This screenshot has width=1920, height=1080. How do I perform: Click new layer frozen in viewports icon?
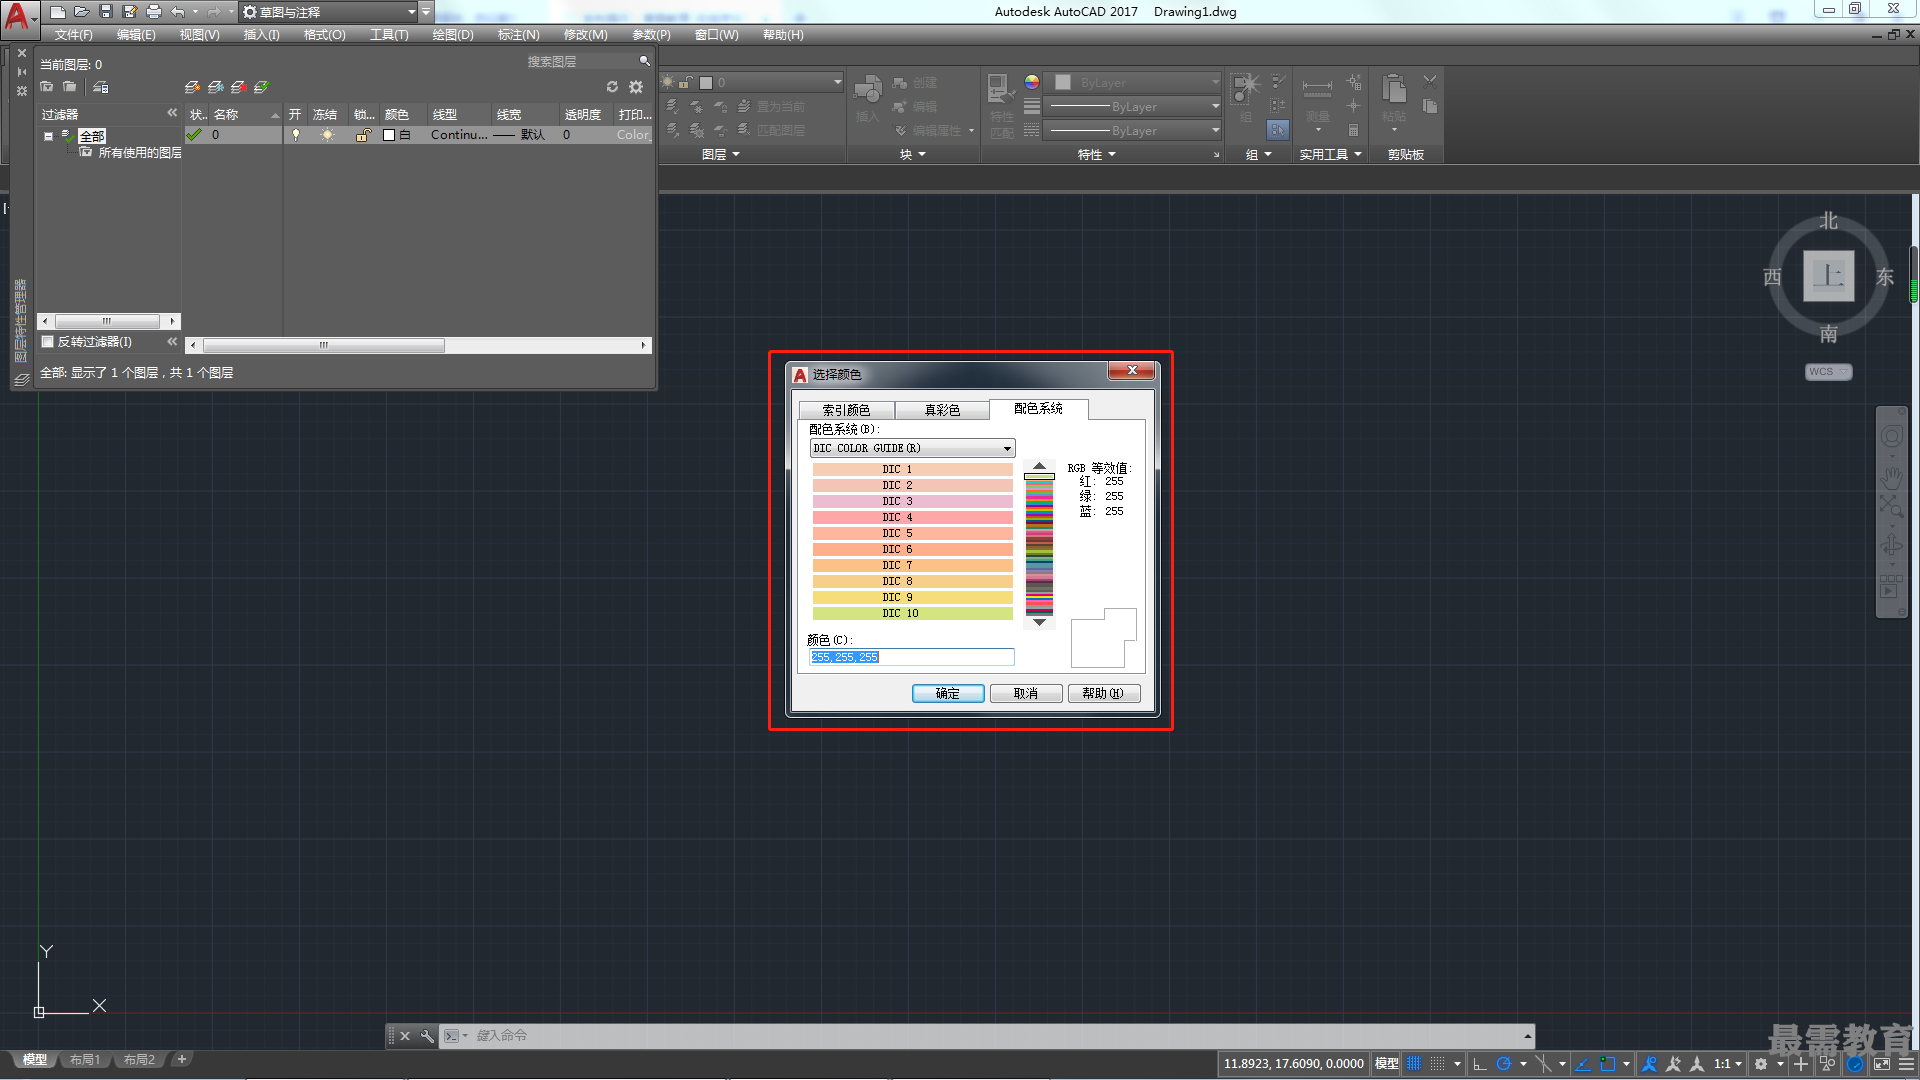[x=215, y=87]
